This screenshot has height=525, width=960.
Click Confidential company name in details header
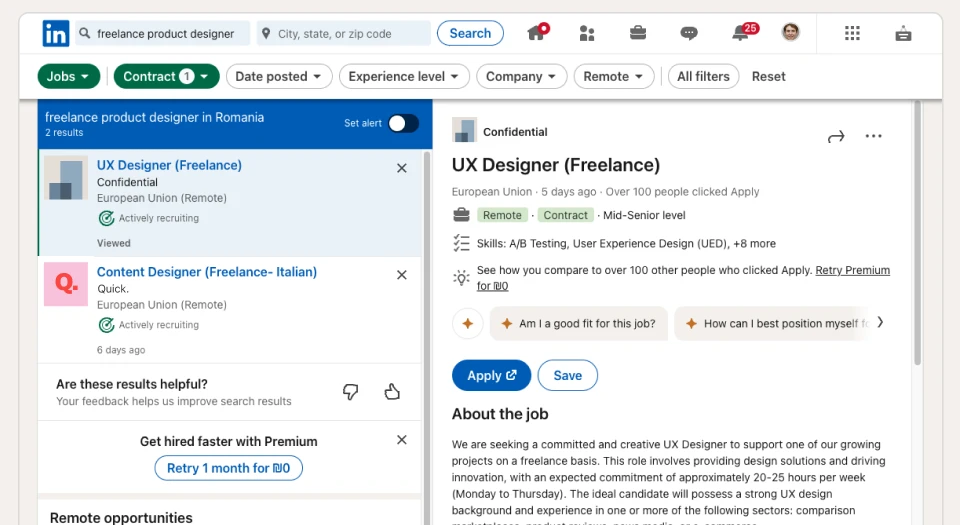(x=515, y=132)
